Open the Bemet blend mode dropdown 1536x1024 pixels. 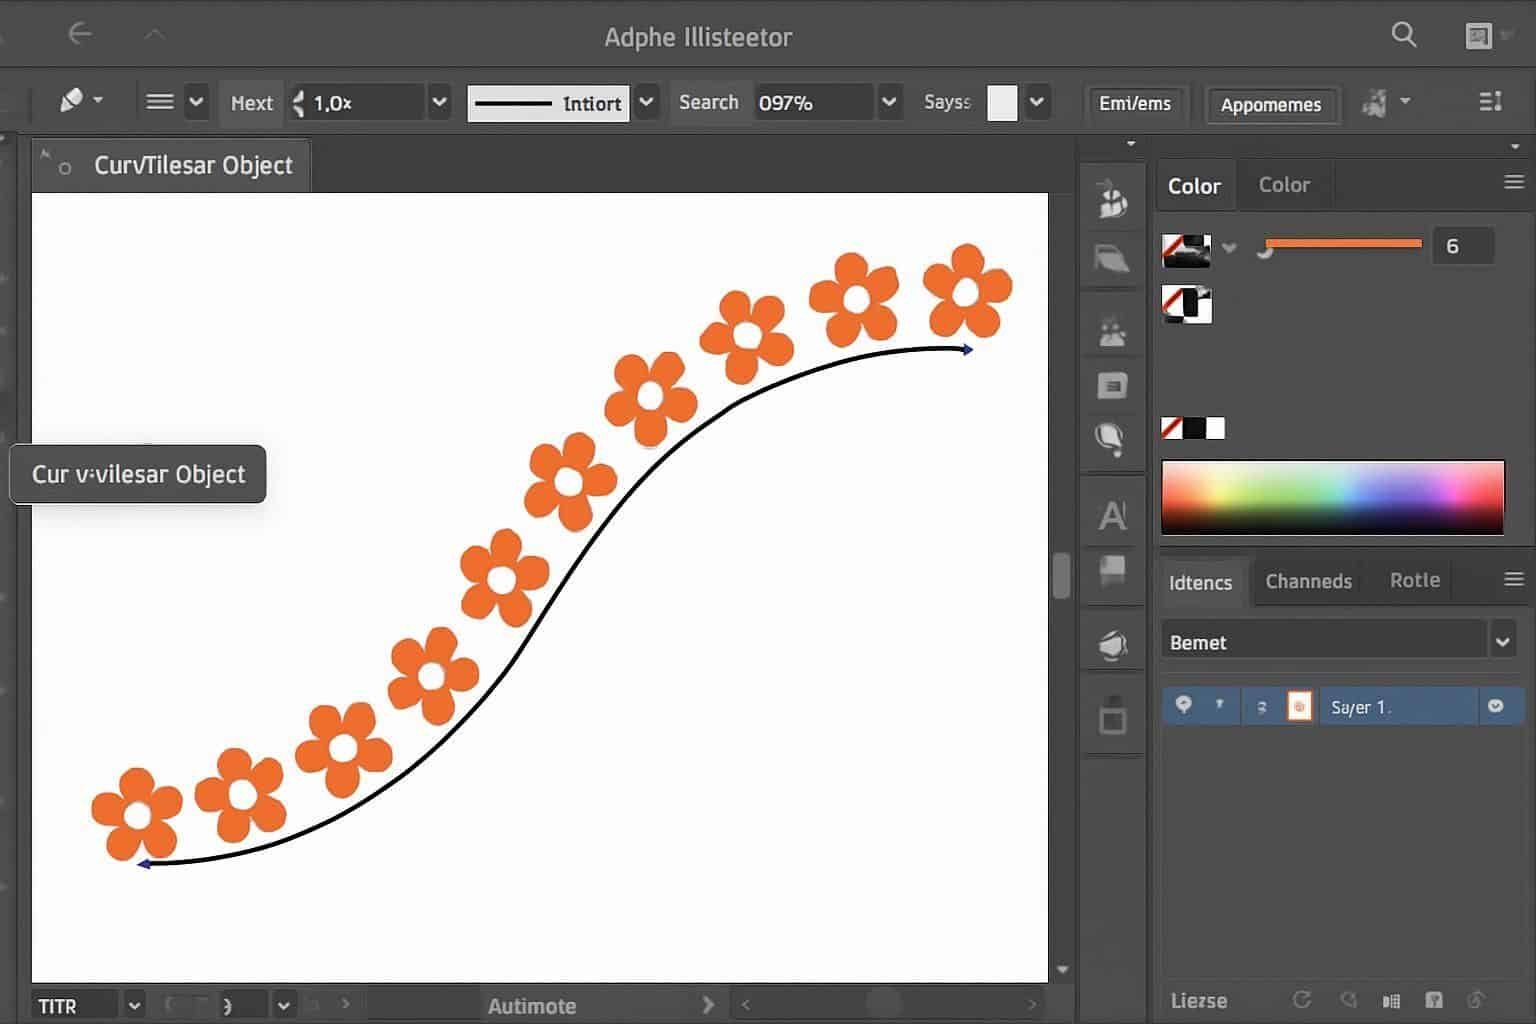(x=1501, y=641)
